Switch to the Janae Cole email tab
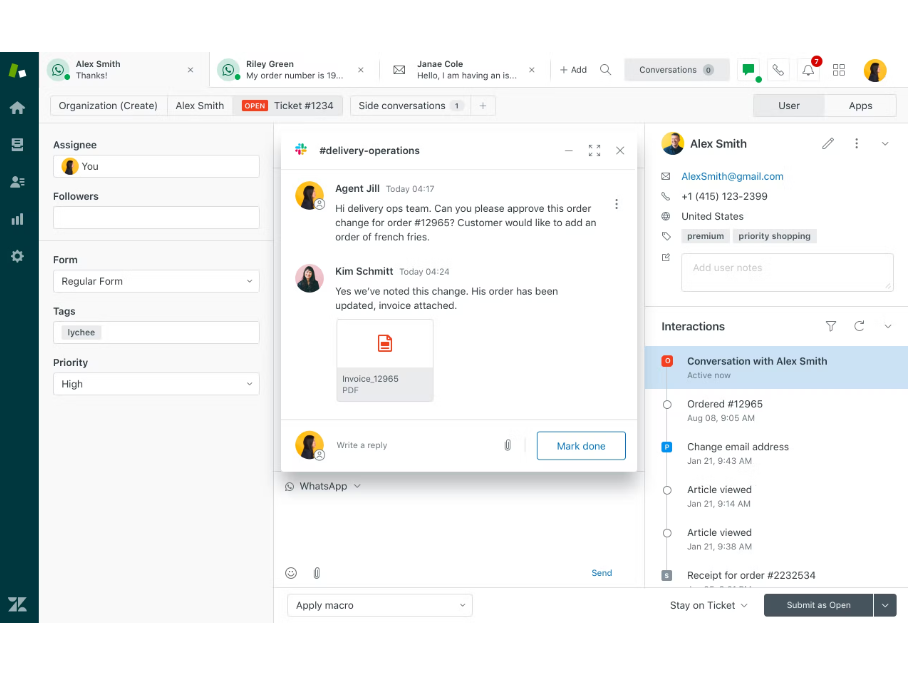The image size is (908, 676). pos(463,70)
